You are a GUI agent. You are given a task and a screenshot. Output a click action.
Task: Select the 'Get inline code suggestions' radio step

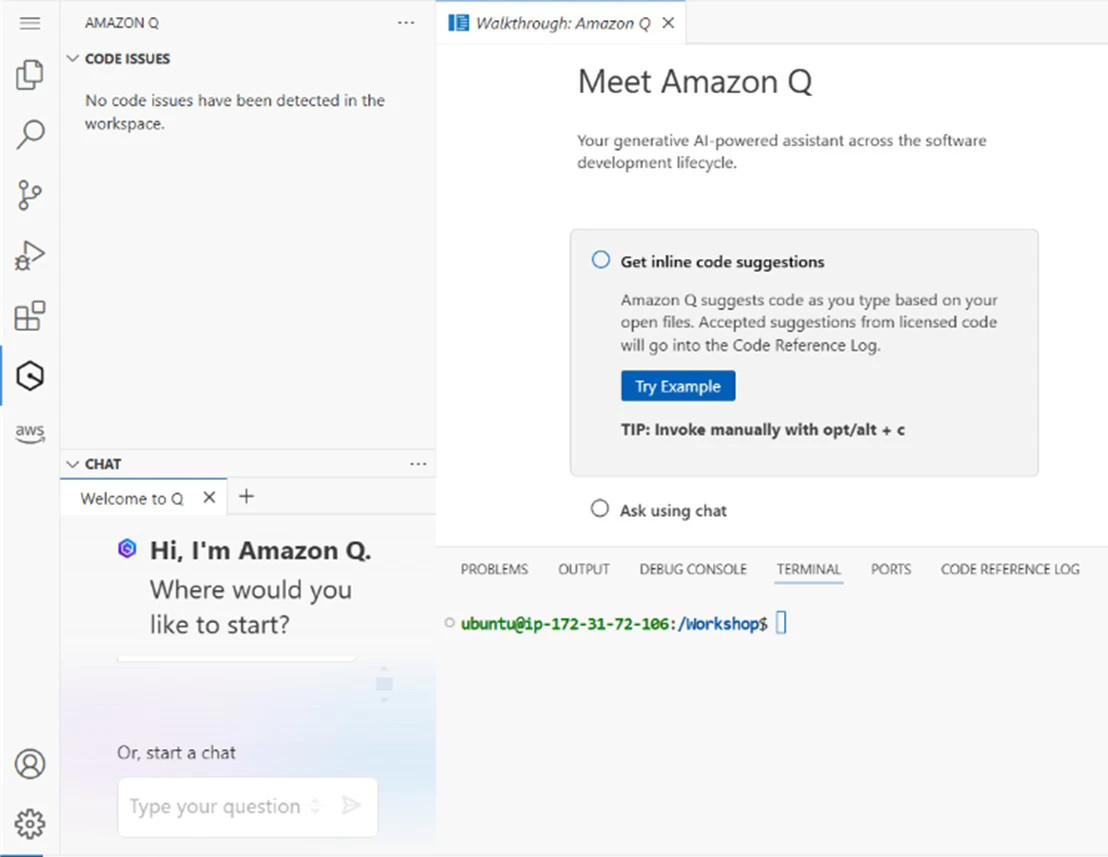(x=600, y=261)
